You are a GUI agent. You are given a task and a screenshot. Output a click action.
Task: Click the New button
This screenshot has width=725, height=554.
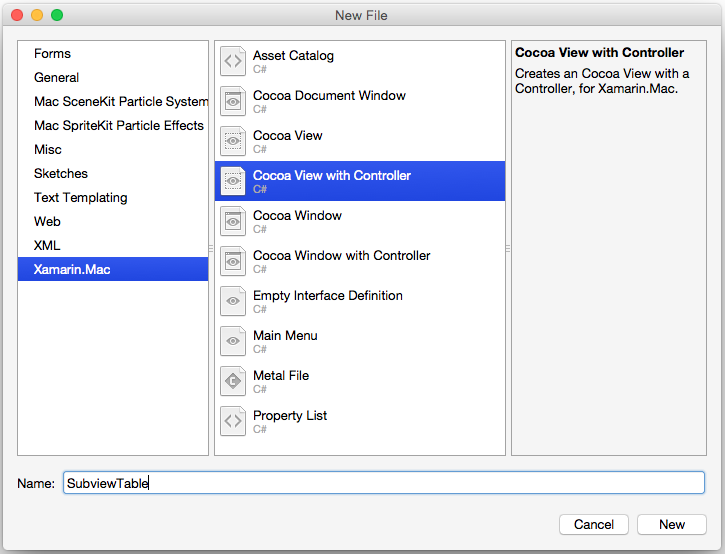(672, 524)
